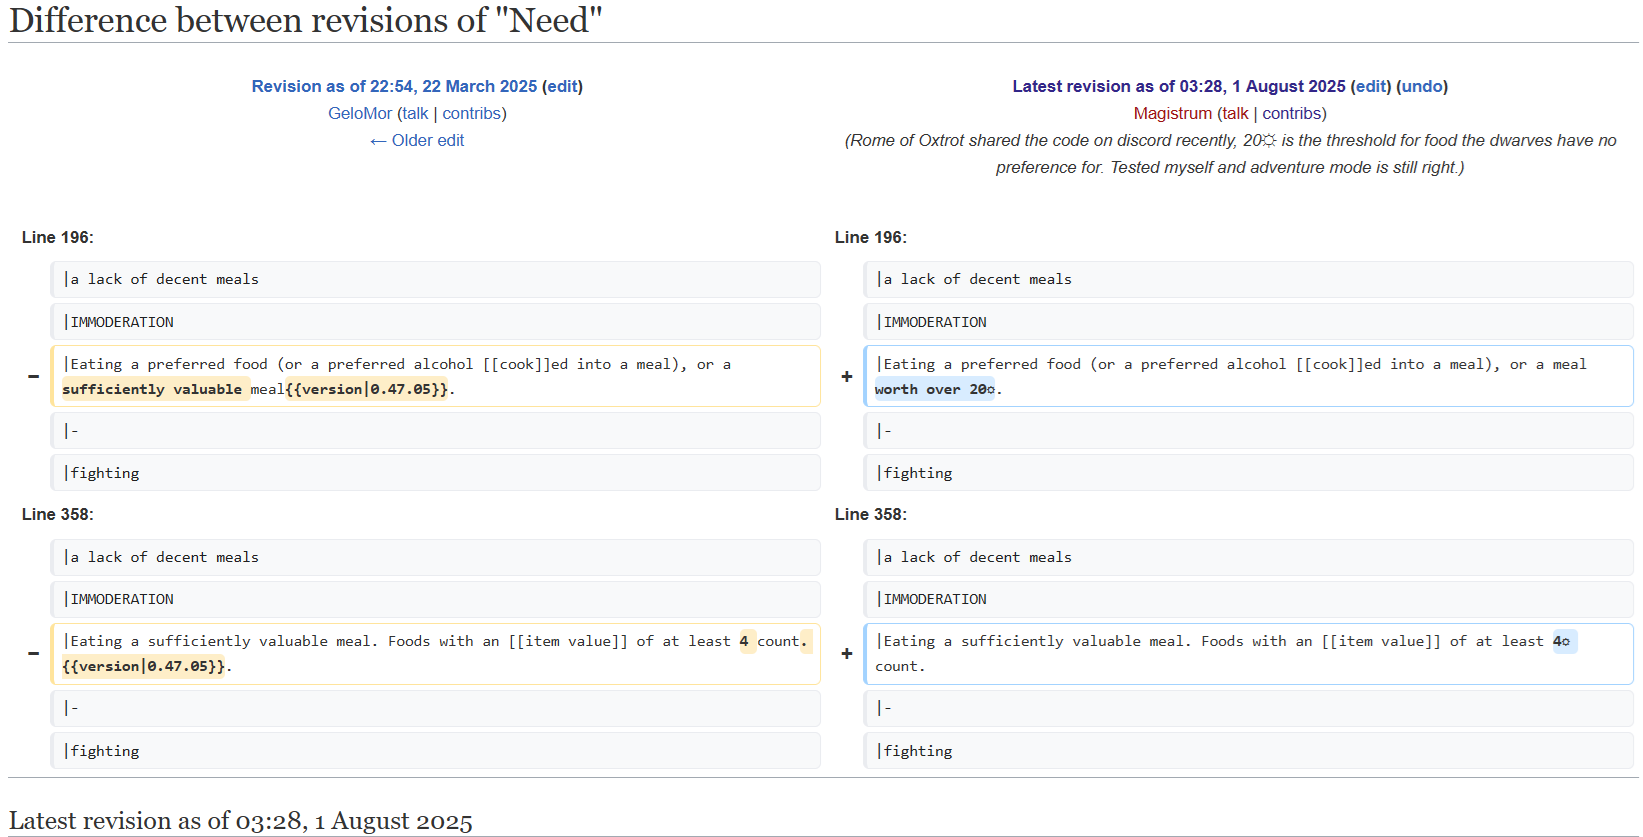Open Magistrum's user page
Viewport: 1643px width, 837px height.
(x=1172, y=113)
